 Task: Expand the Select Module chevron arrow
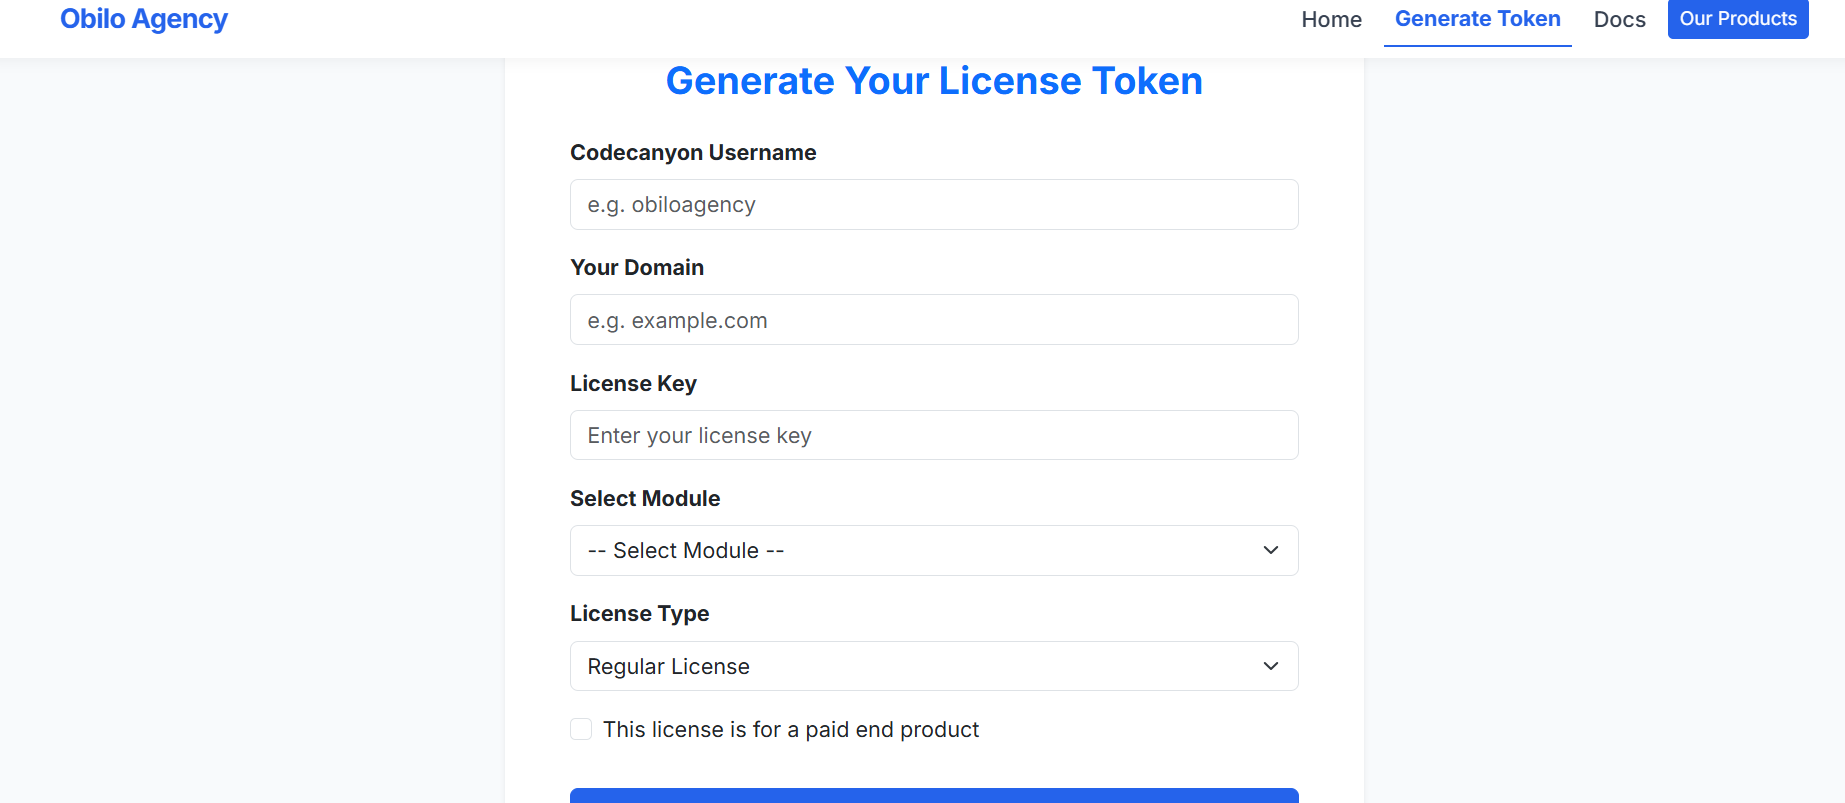pos(1270,550)
